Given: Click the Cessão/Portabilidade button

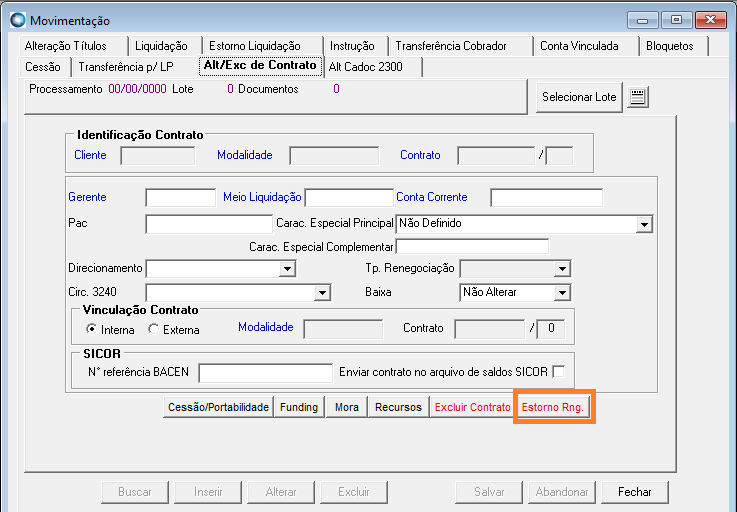Looking at the screenshot, I should coord(218,407).
